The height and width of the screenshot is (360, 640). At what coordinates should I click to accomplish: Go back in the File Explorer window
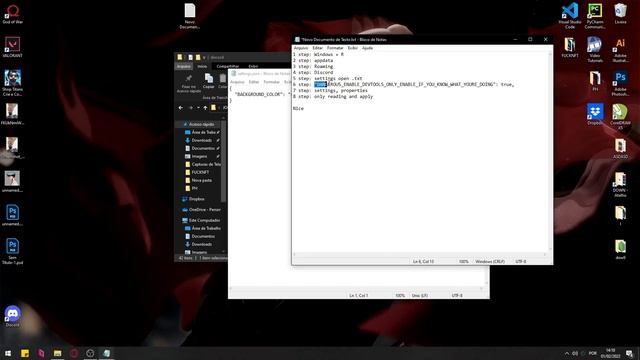point(181,108)
